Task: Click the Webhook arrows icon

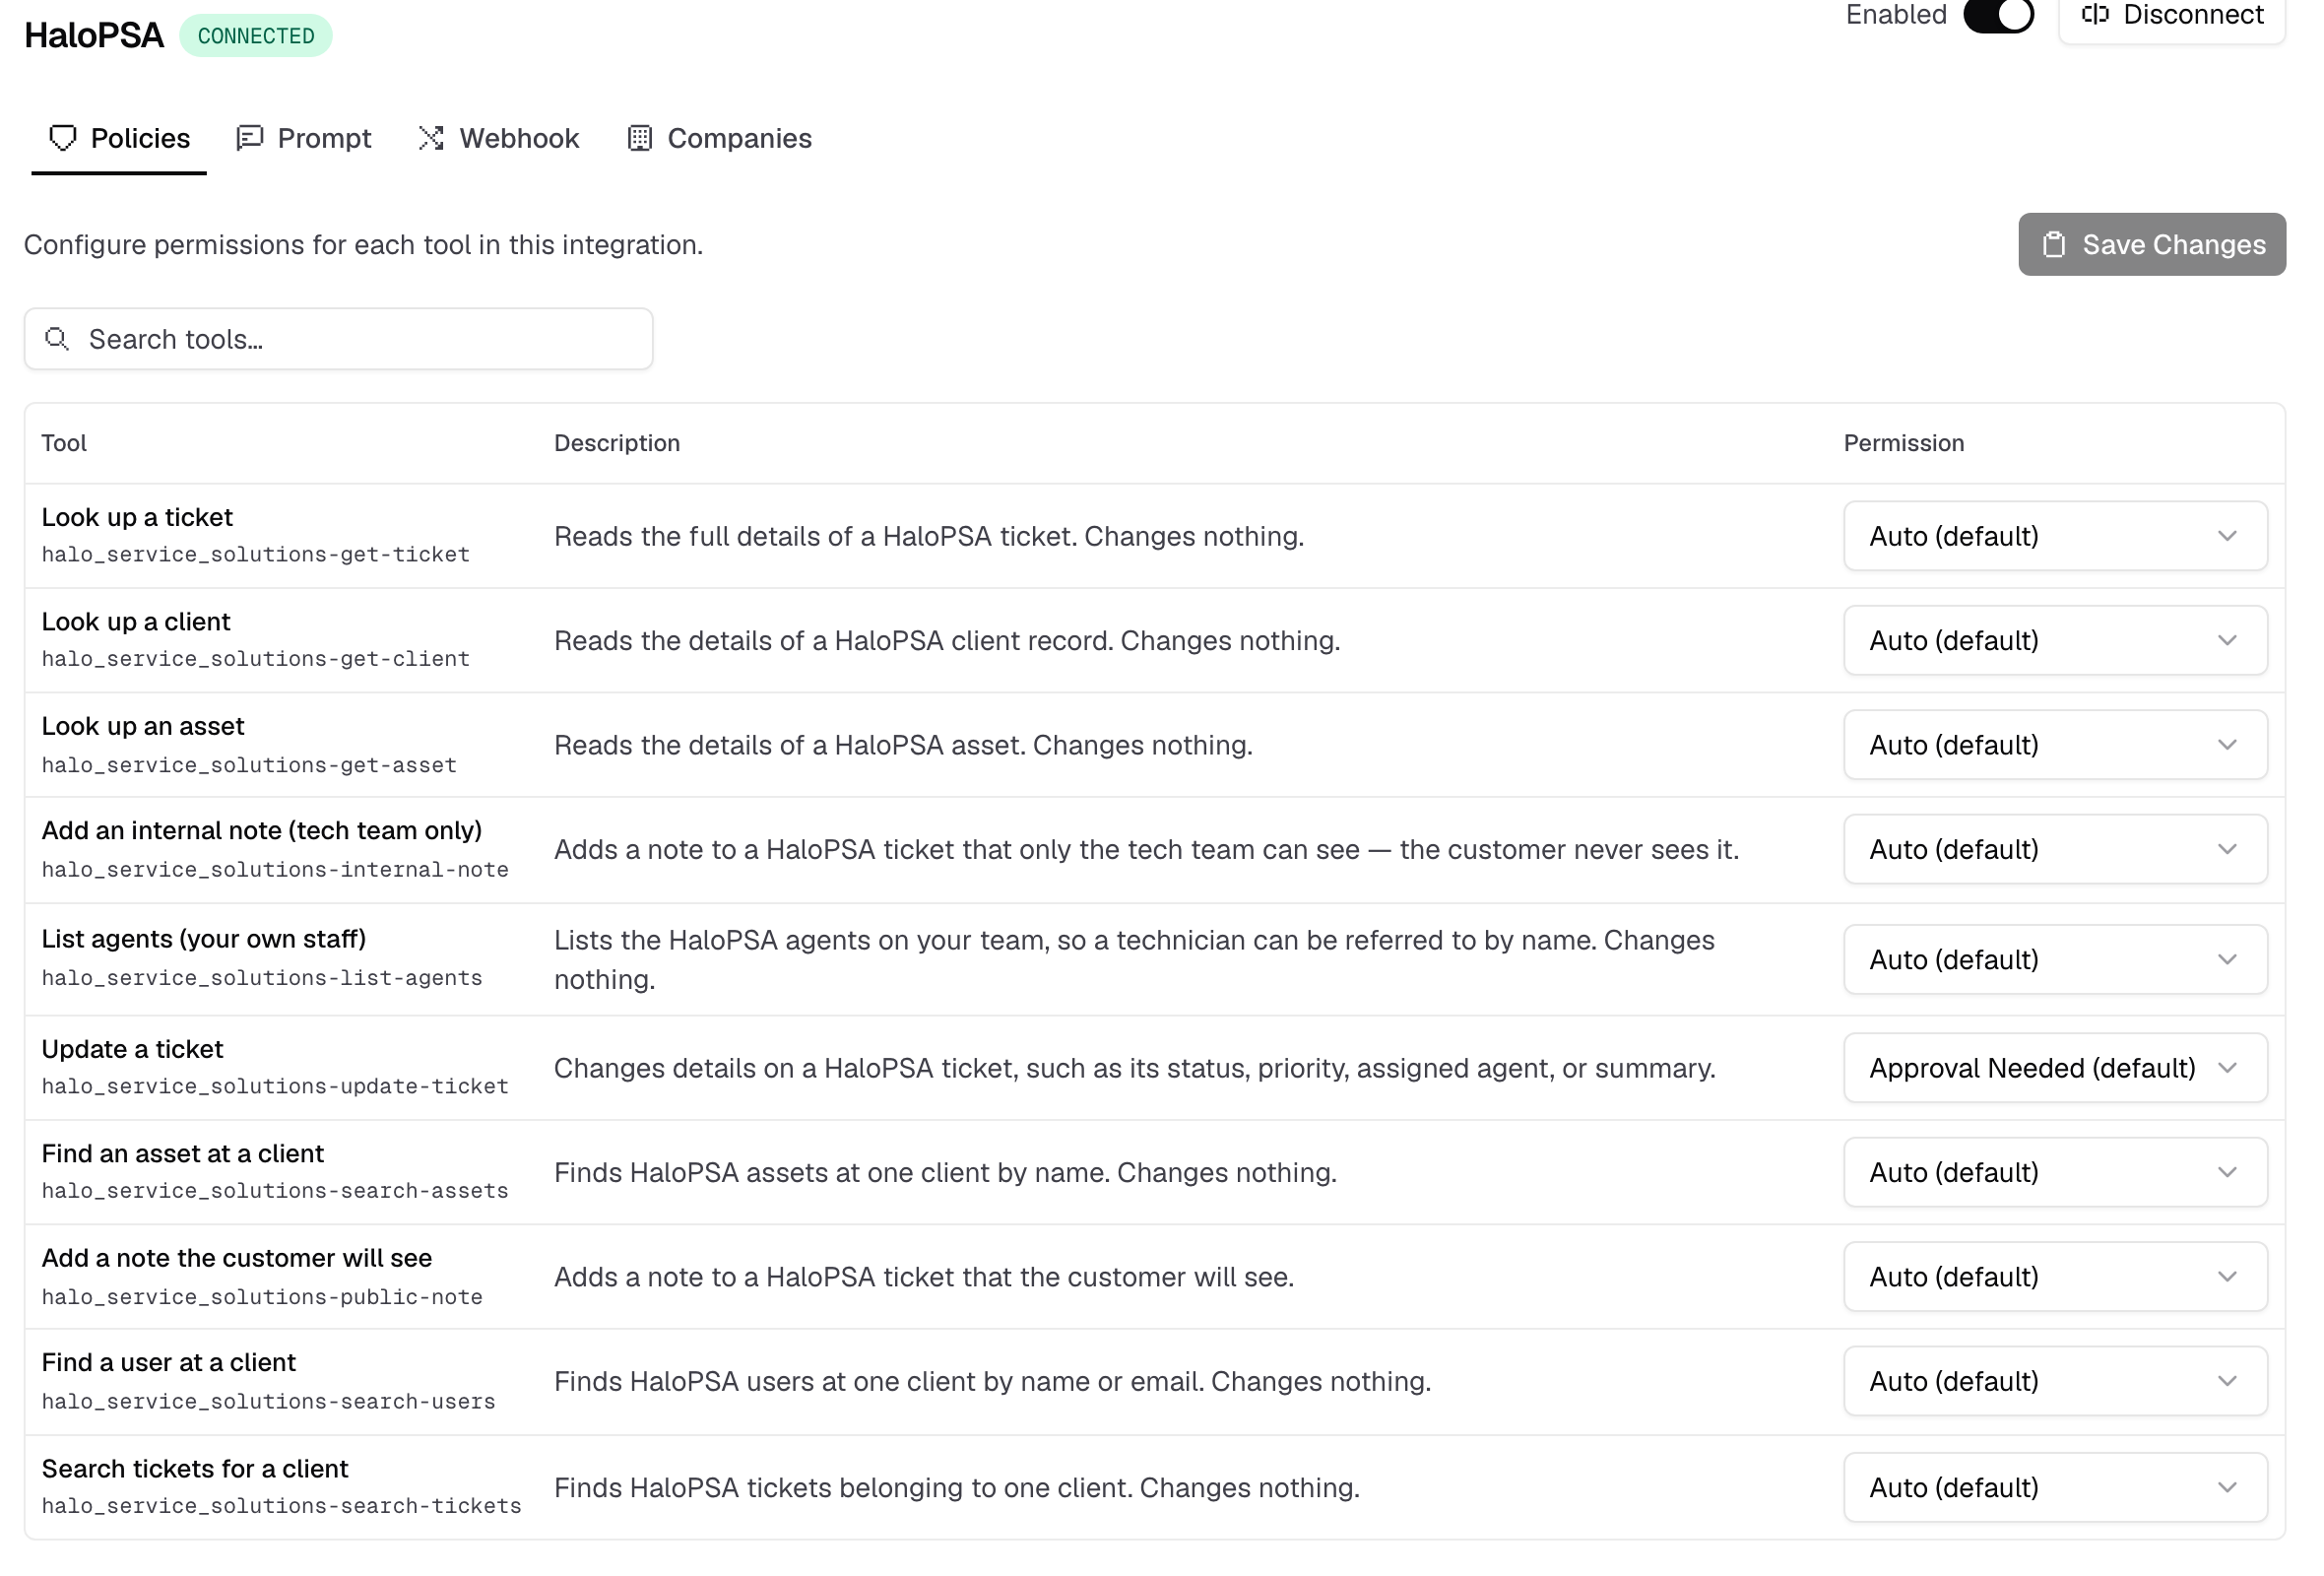Action: click(431, 138)
